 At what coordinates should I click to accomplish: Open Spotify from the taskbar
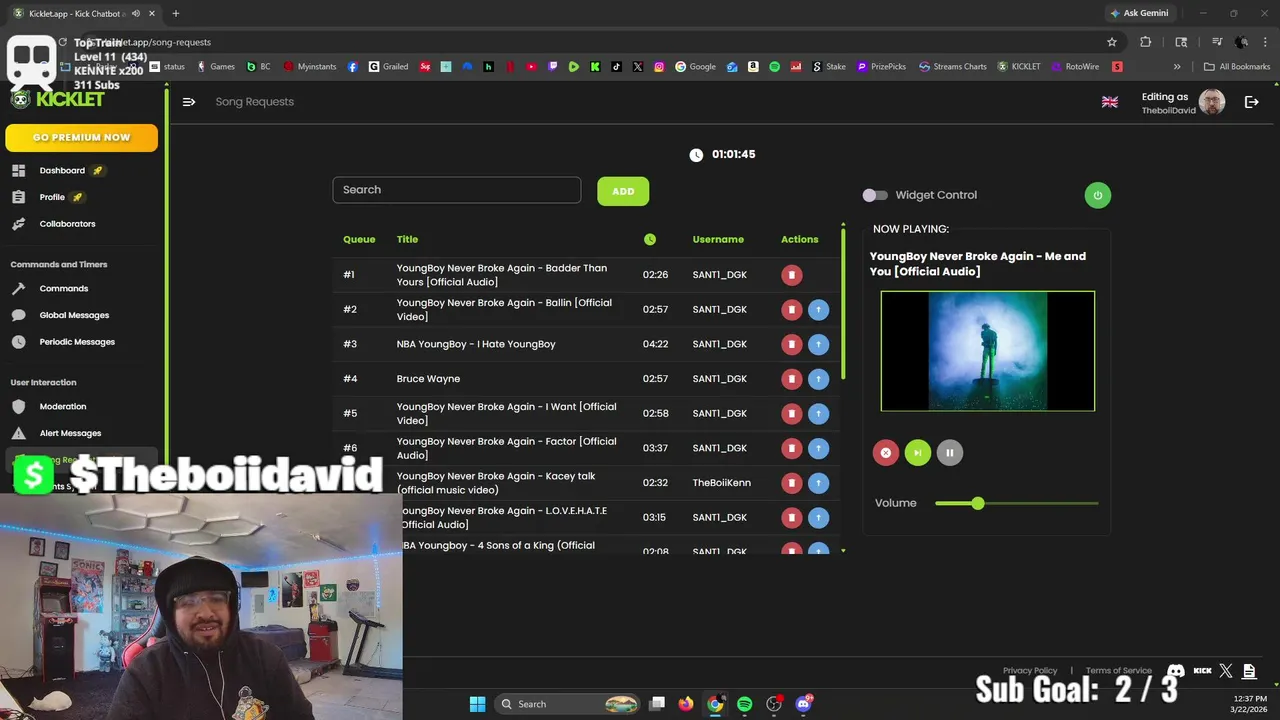745,704
